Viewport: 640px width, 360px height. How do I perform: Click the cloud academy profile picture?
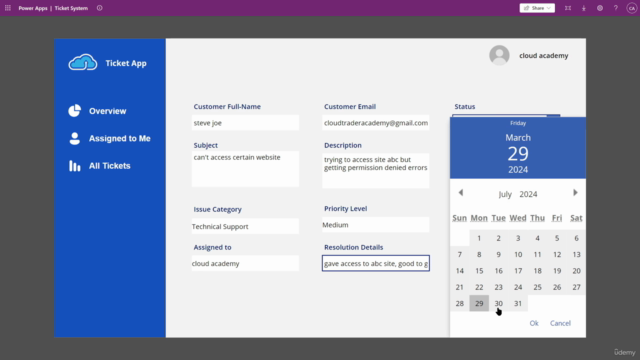click(499, 55)
